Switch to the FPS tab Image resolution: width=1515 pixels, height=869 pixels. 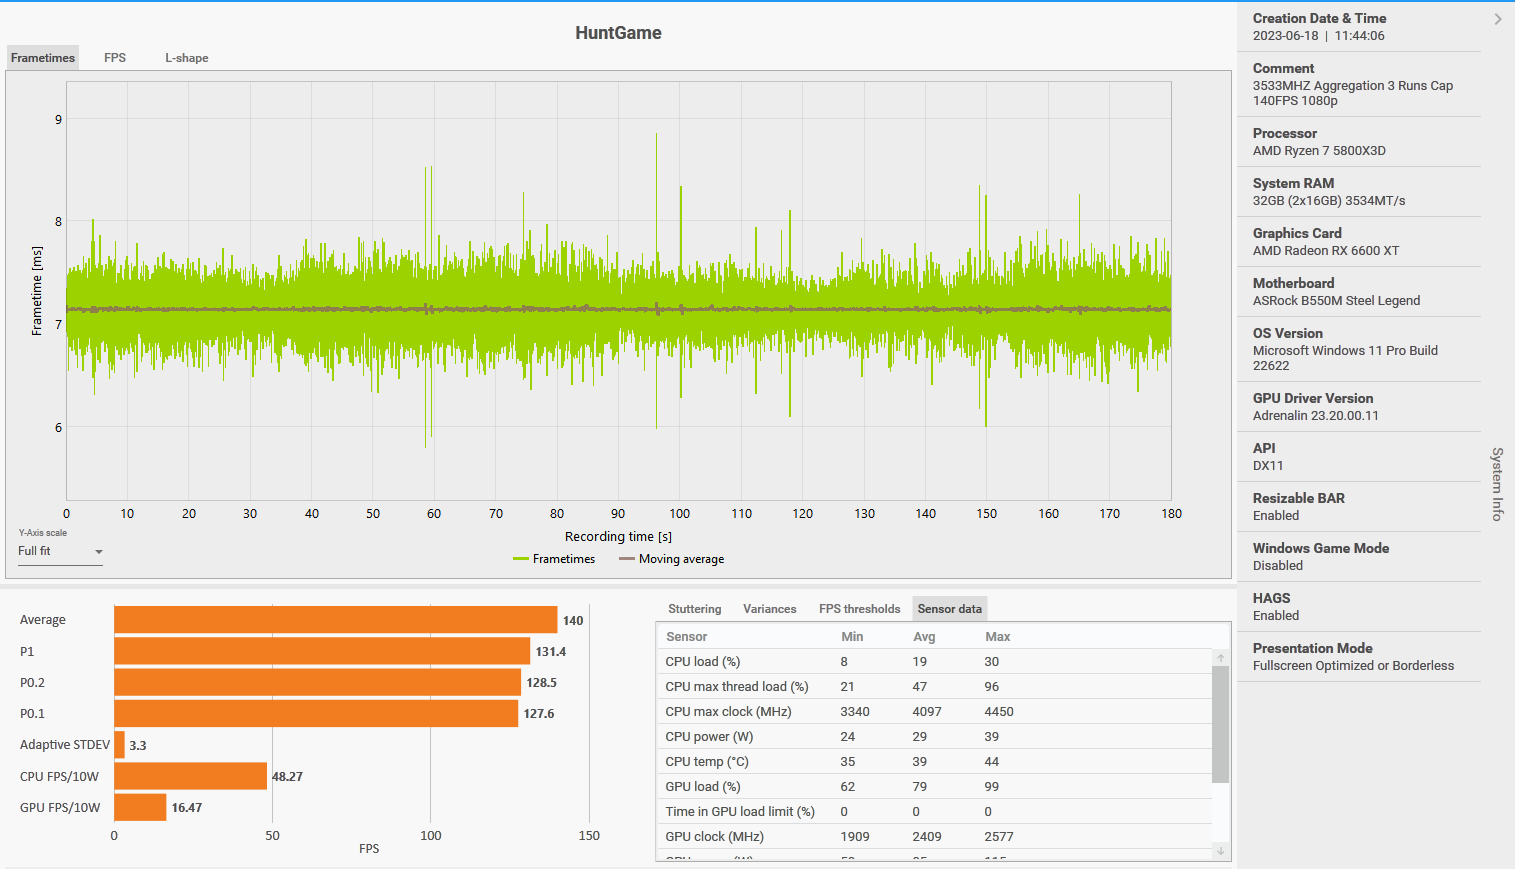pyautogui.click(x=114, y=58)
